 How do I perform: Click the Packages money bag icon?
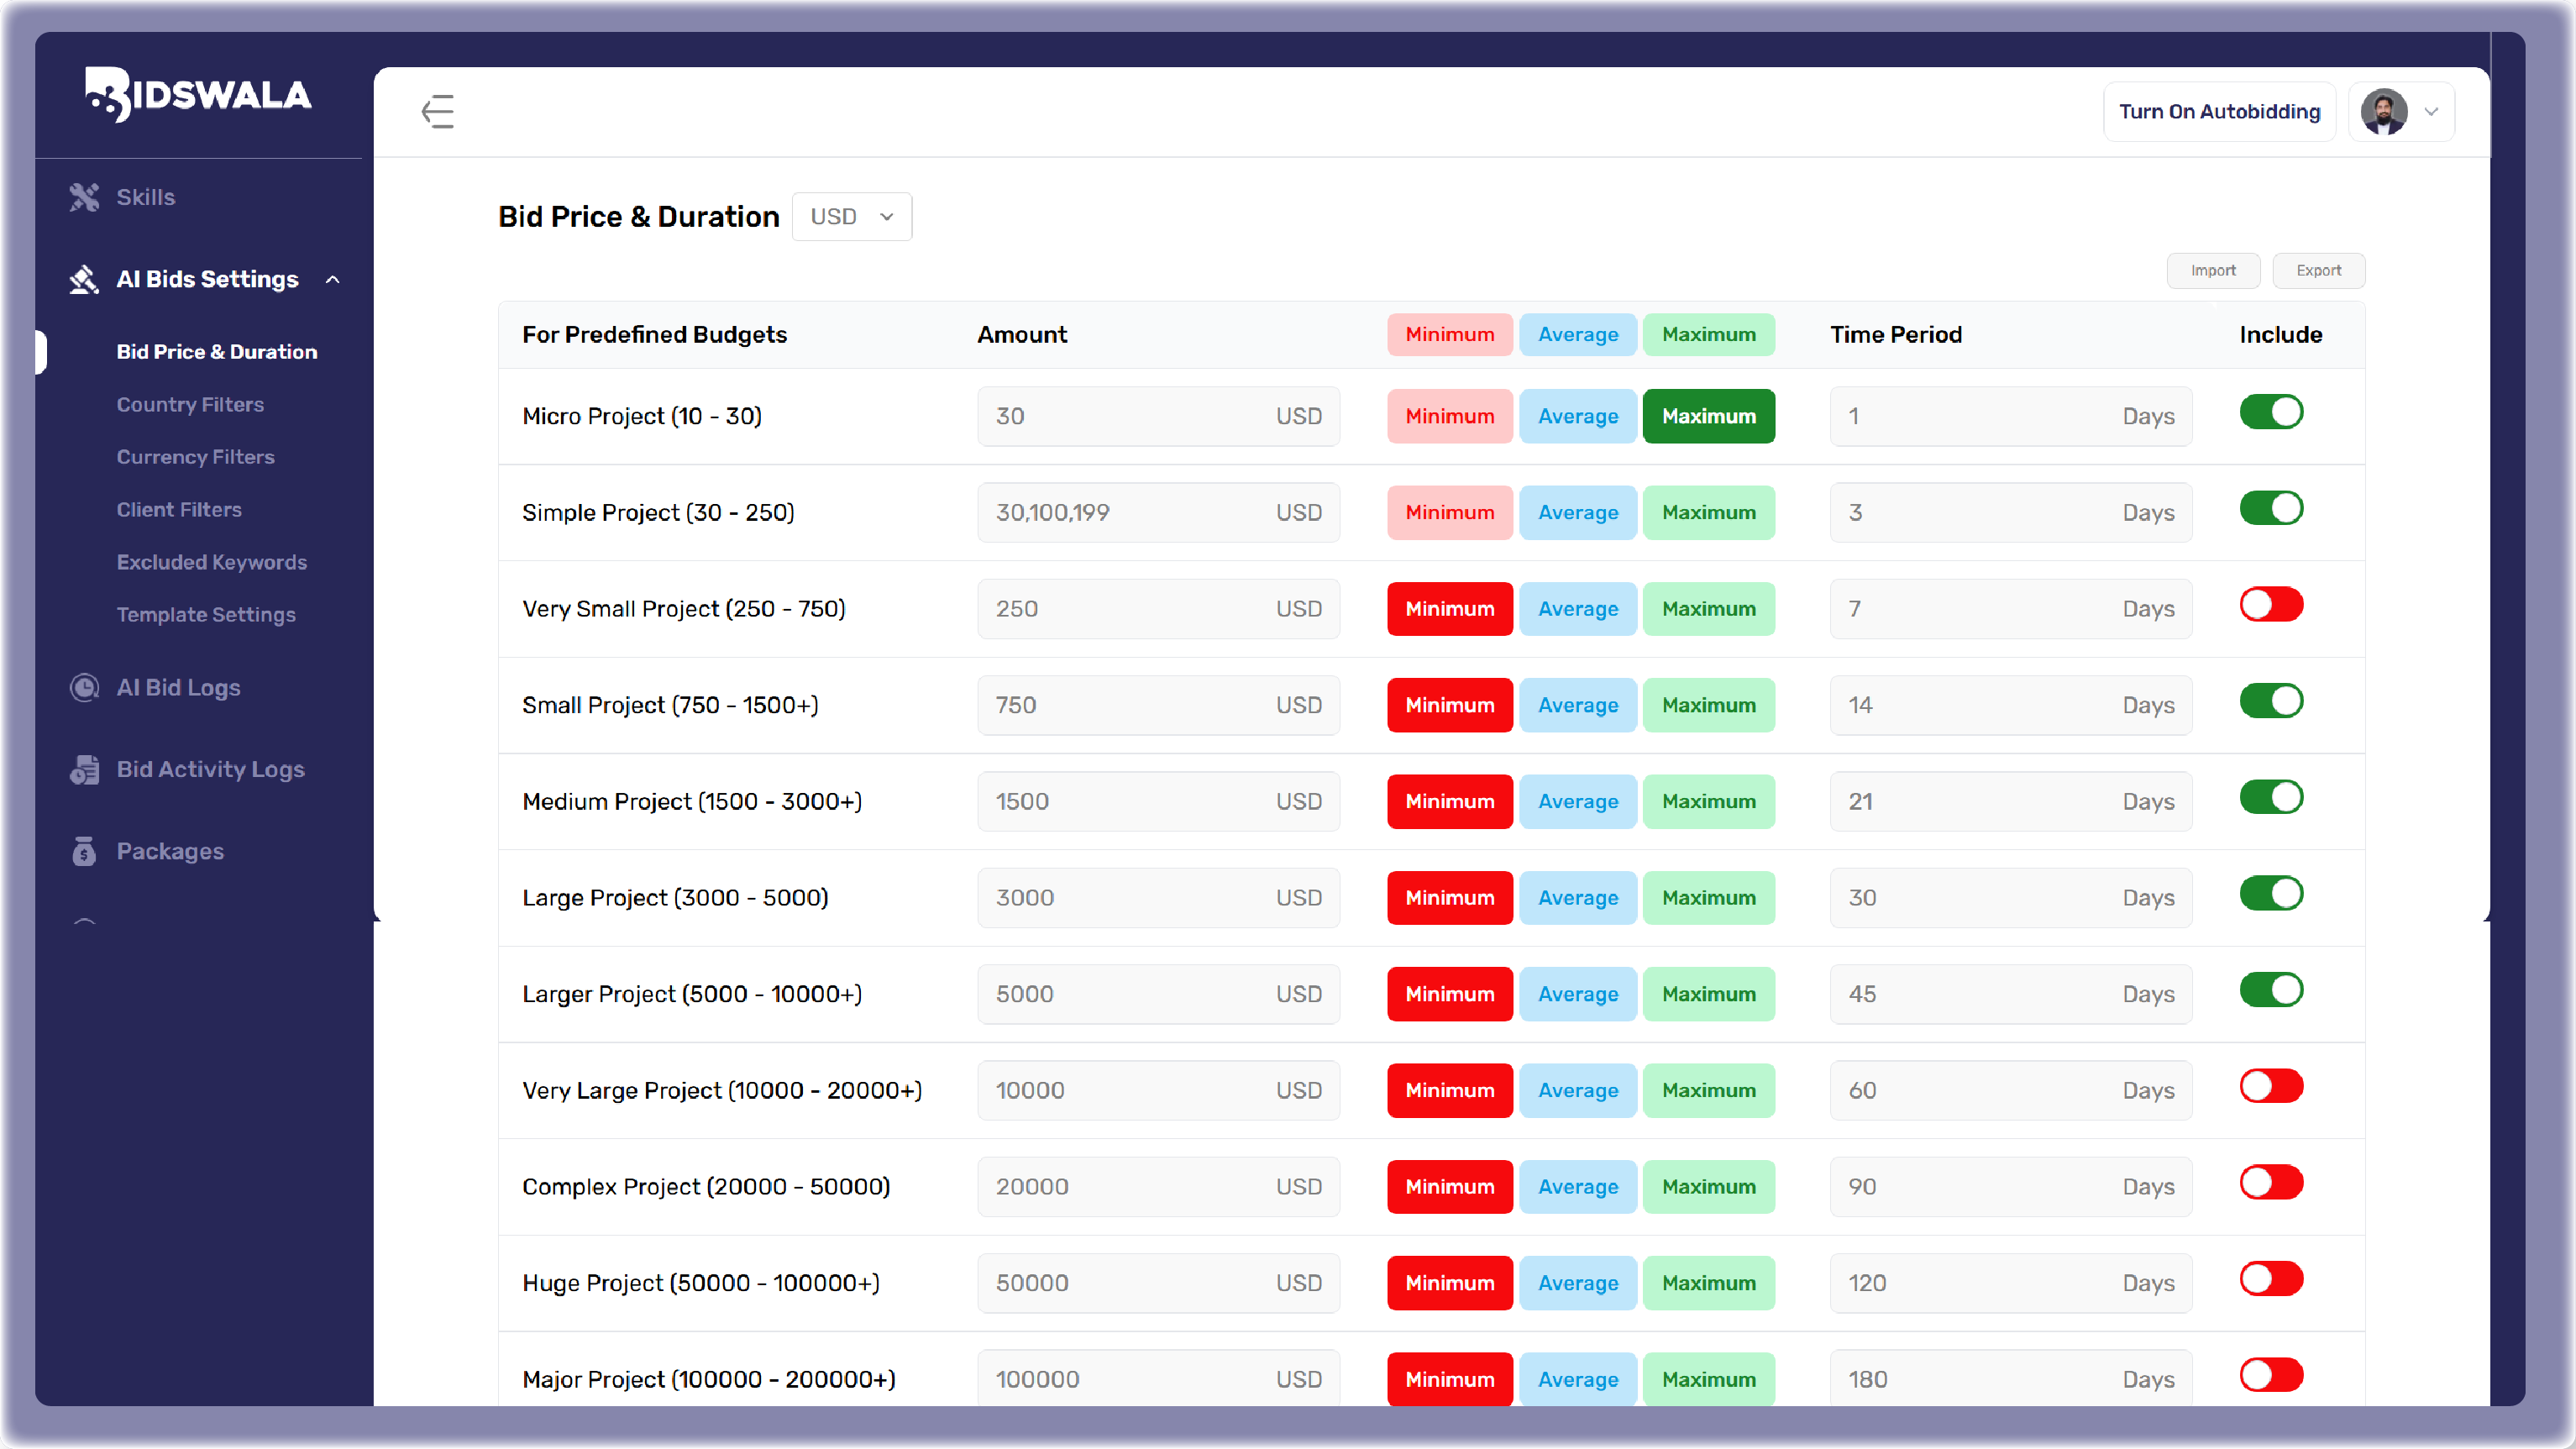84,851
